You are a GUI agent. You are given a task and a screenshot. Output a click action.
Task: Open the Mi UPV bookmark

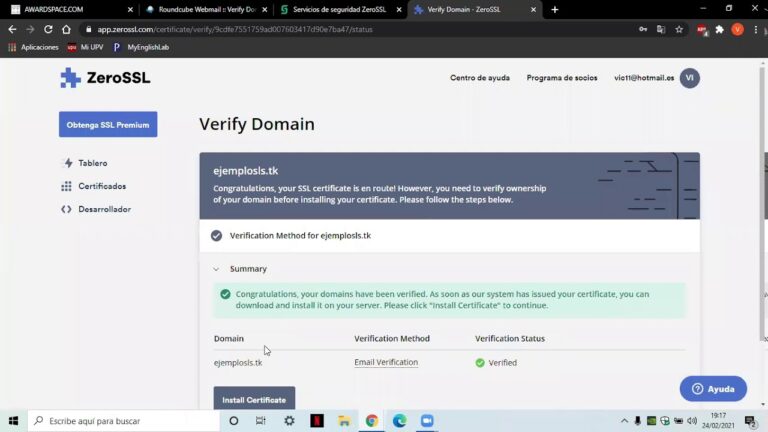pyautogui.click(x=86, y=48)
